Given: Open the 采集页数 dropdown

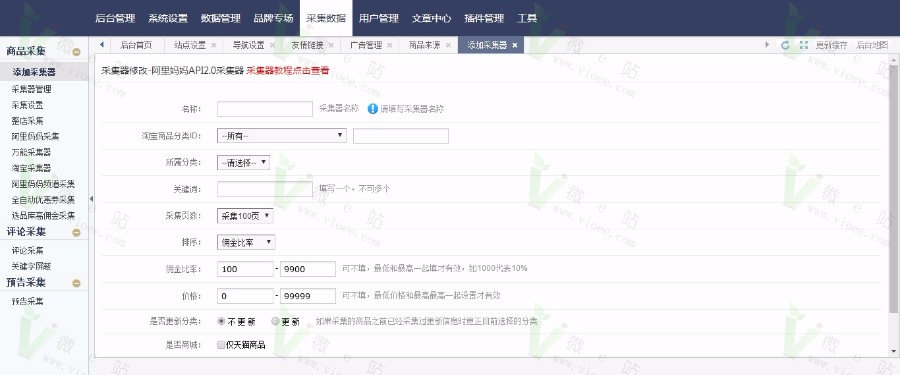Looking at the screenshot, I should click(245, 216).
